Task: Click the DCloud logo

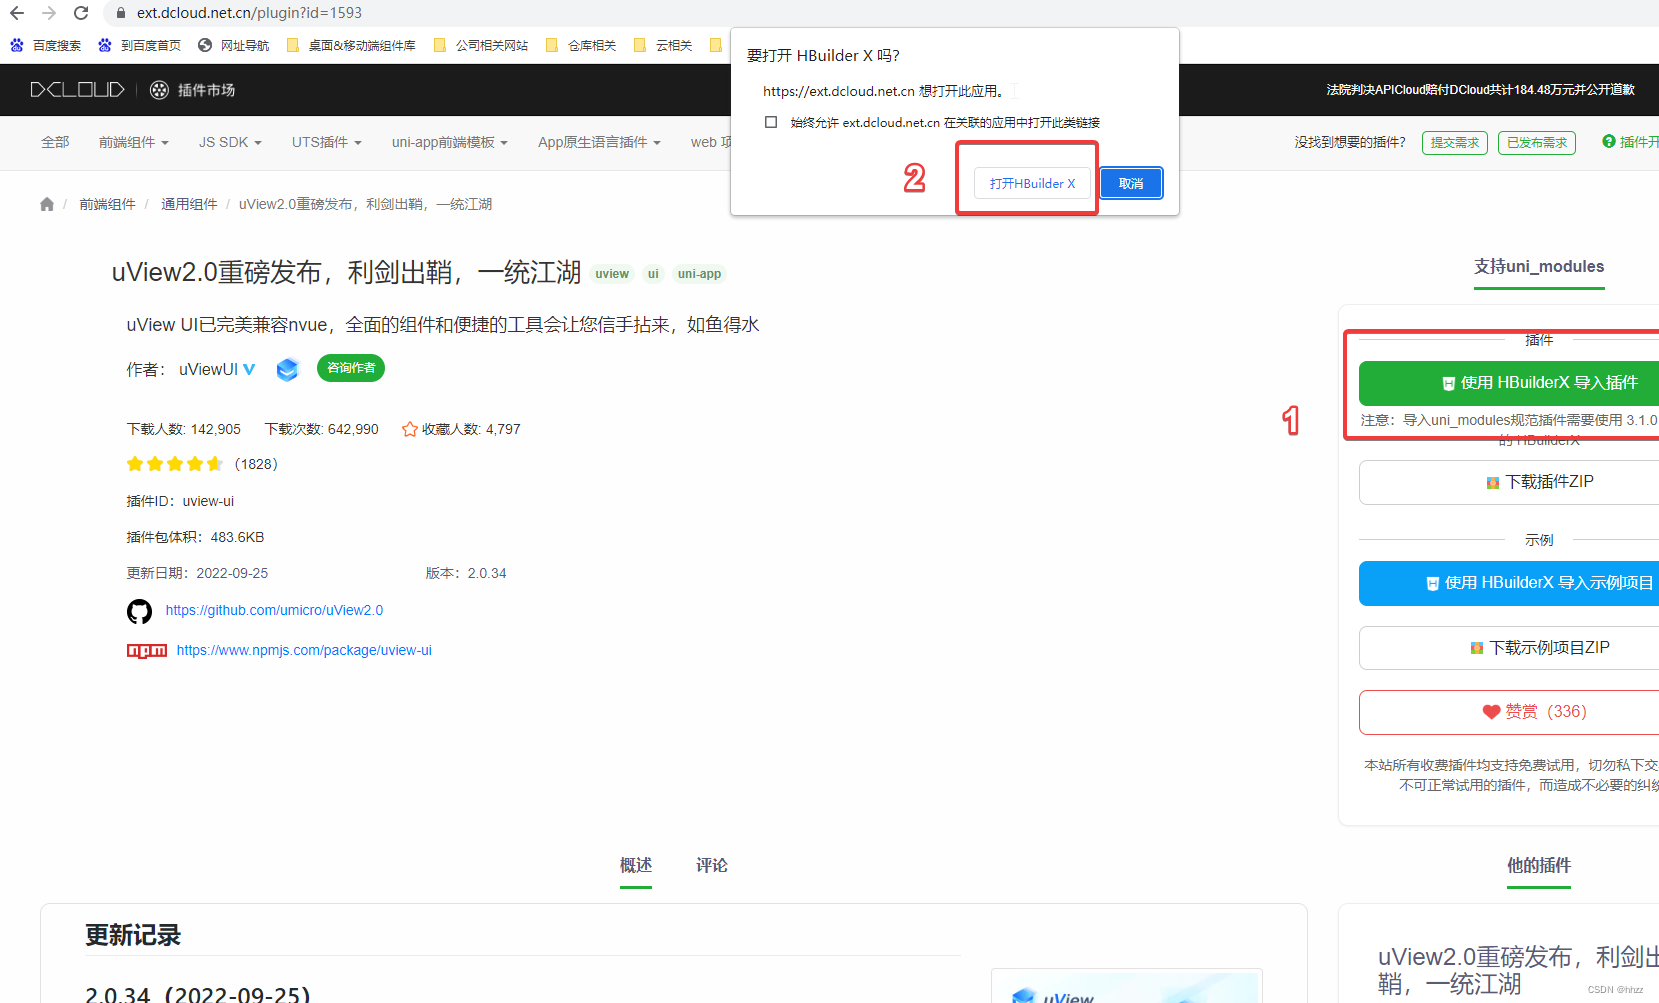Action: coord(77,90)
